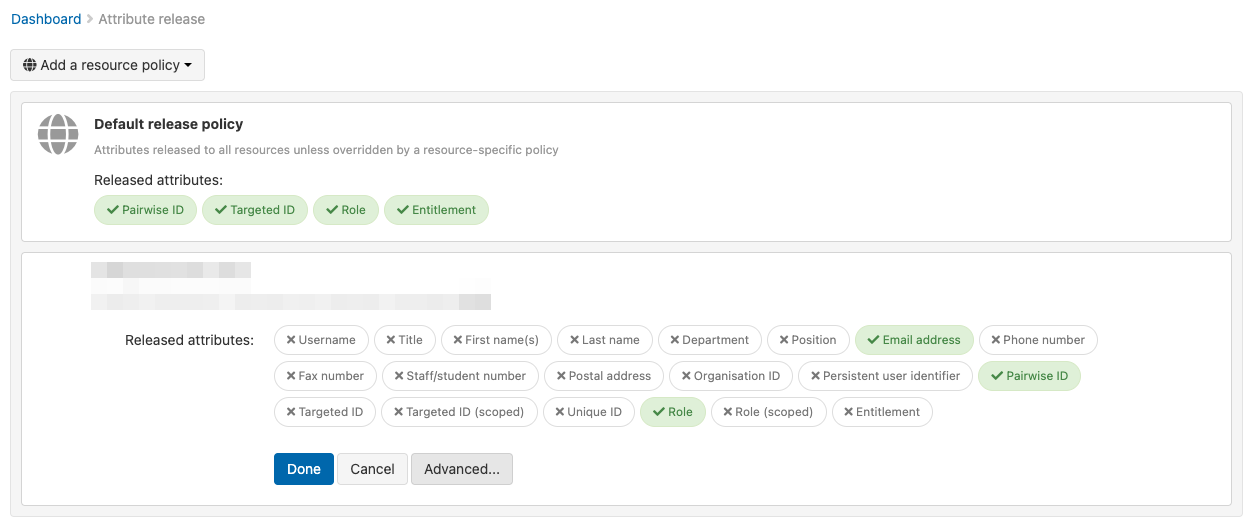Click the Done button

303,469
